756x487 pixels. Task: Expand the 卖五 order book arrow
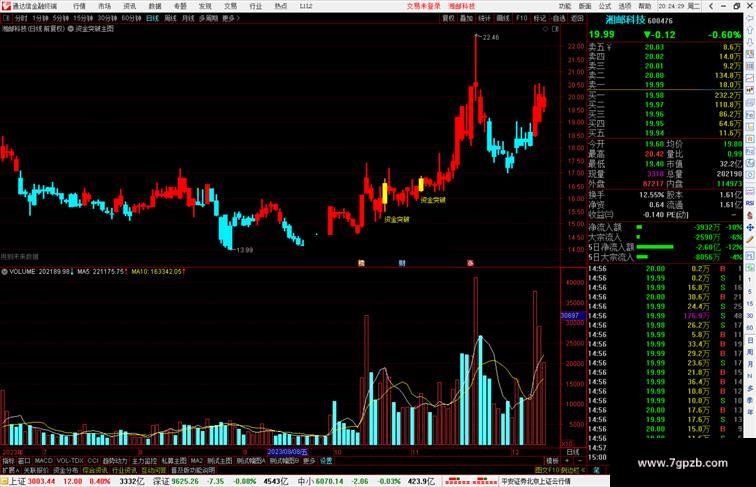tap(609, 47)
